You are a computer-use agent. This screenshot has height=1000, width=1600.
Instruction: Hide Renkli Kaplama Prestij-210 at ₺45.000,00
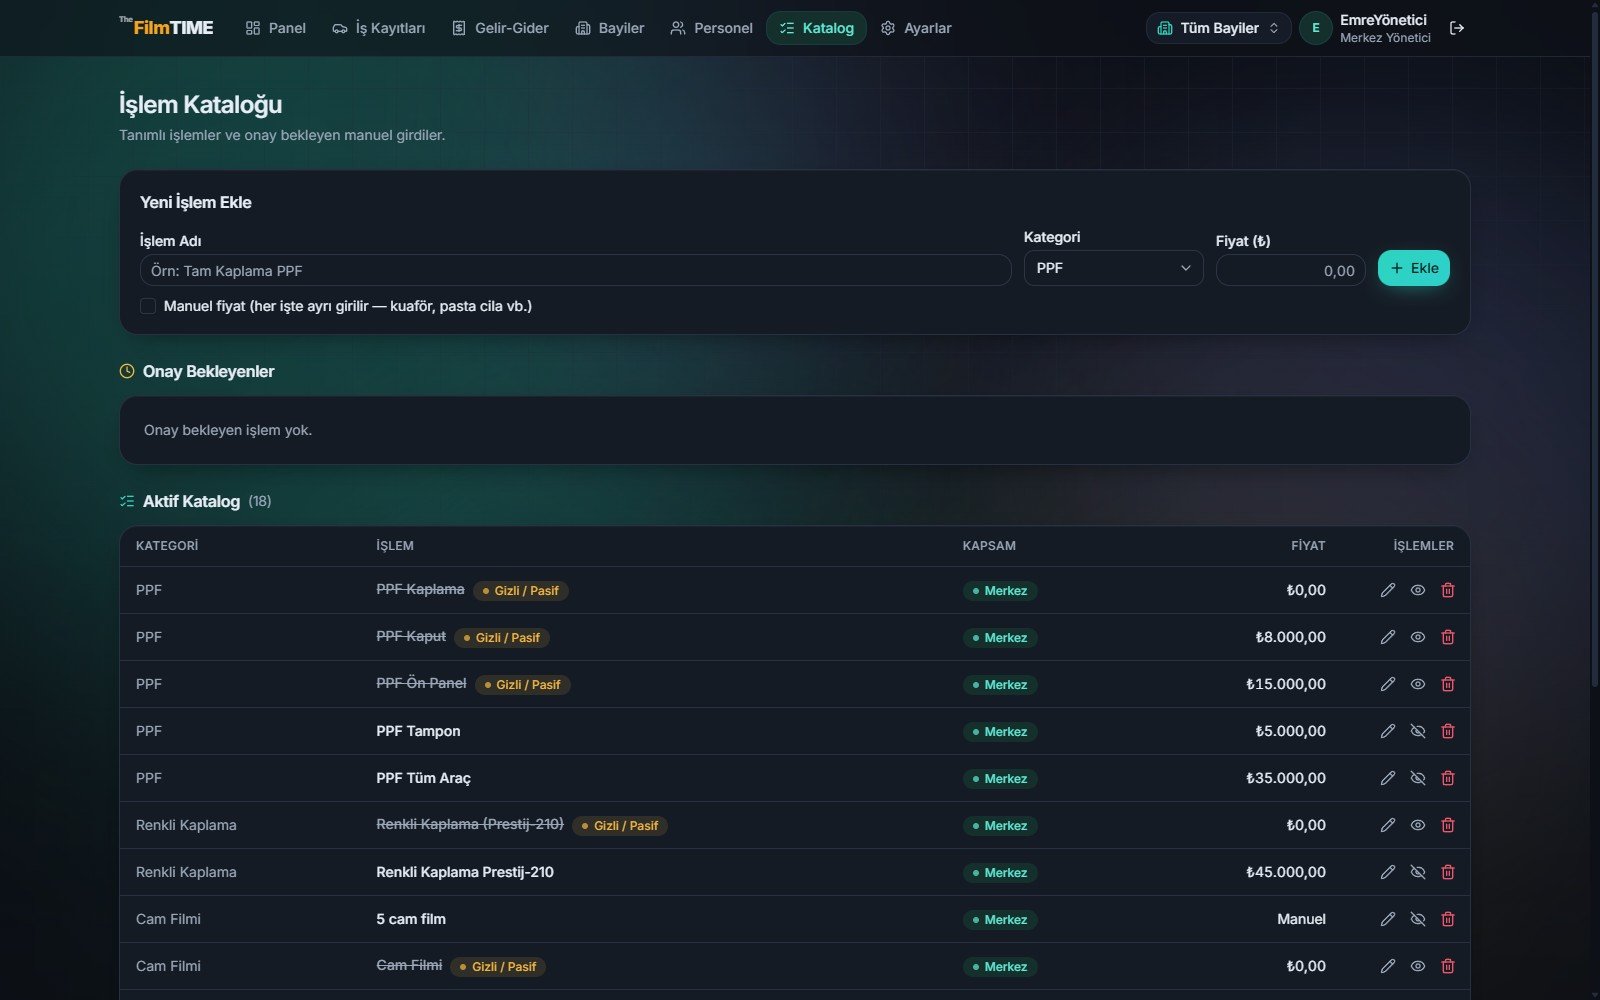tap(1417, 872)
